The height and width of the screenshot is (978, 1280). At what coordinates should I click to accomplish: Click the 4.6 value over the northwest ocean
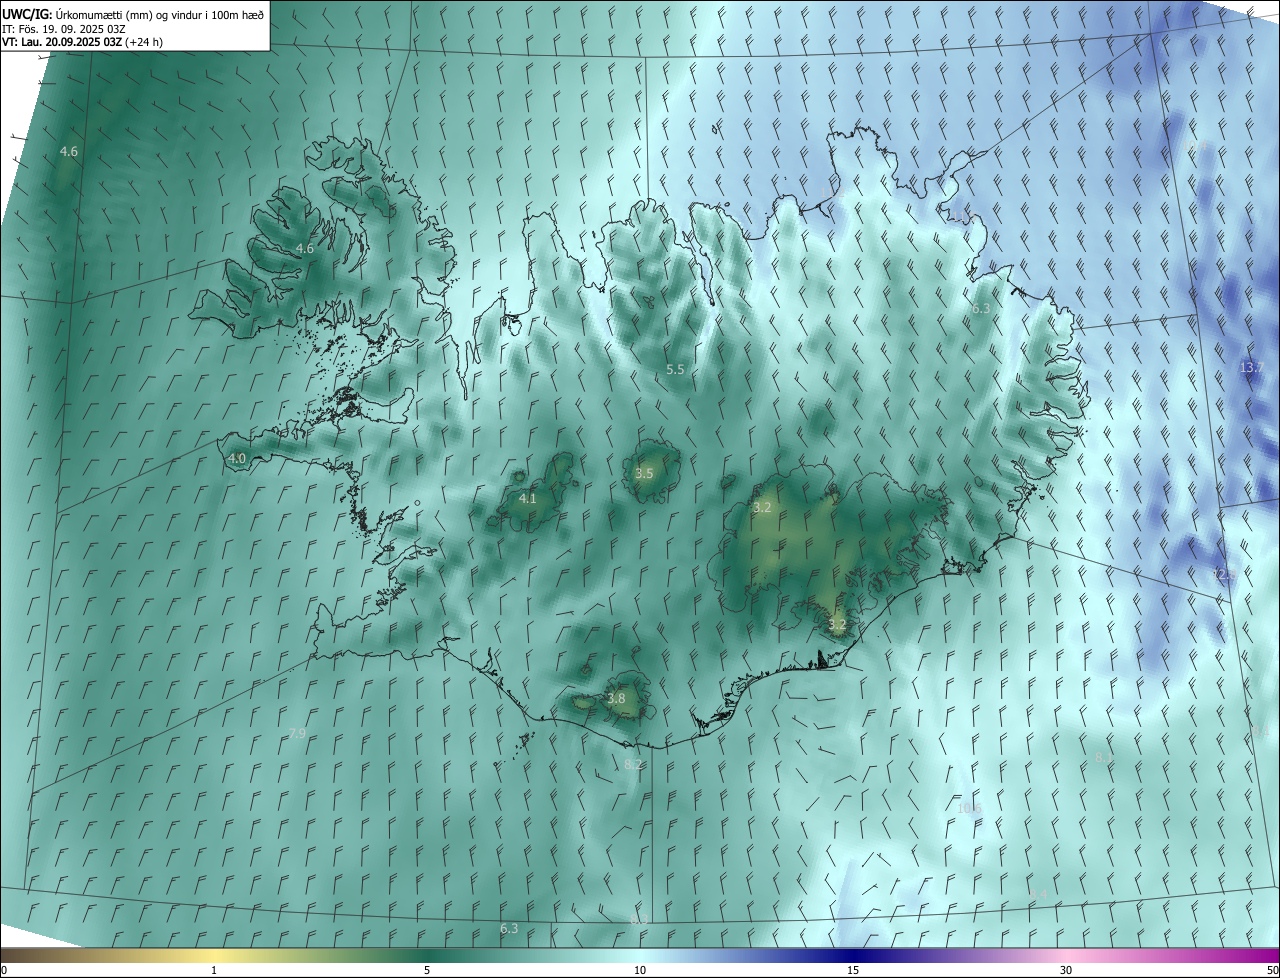click(x=68, y=151)
